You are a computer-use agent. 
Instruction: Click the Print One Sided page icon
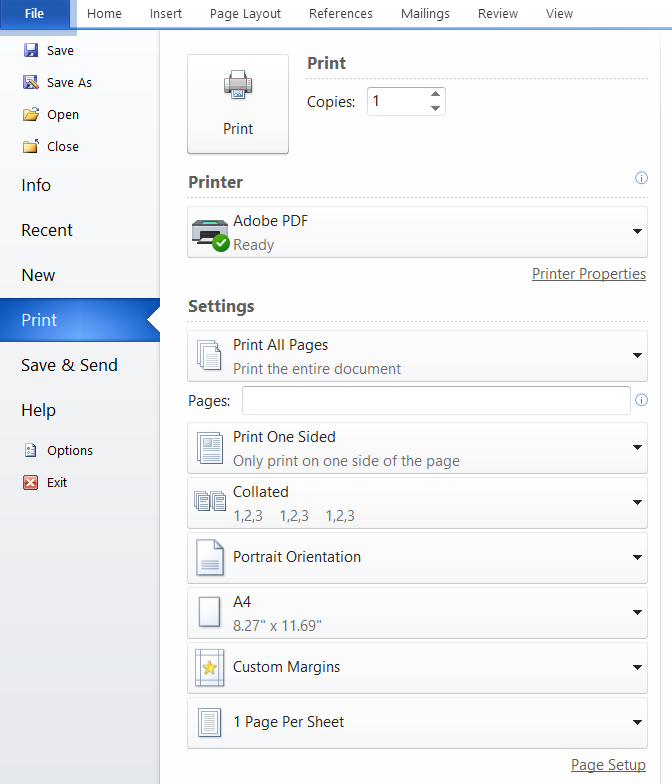(210, 448)
